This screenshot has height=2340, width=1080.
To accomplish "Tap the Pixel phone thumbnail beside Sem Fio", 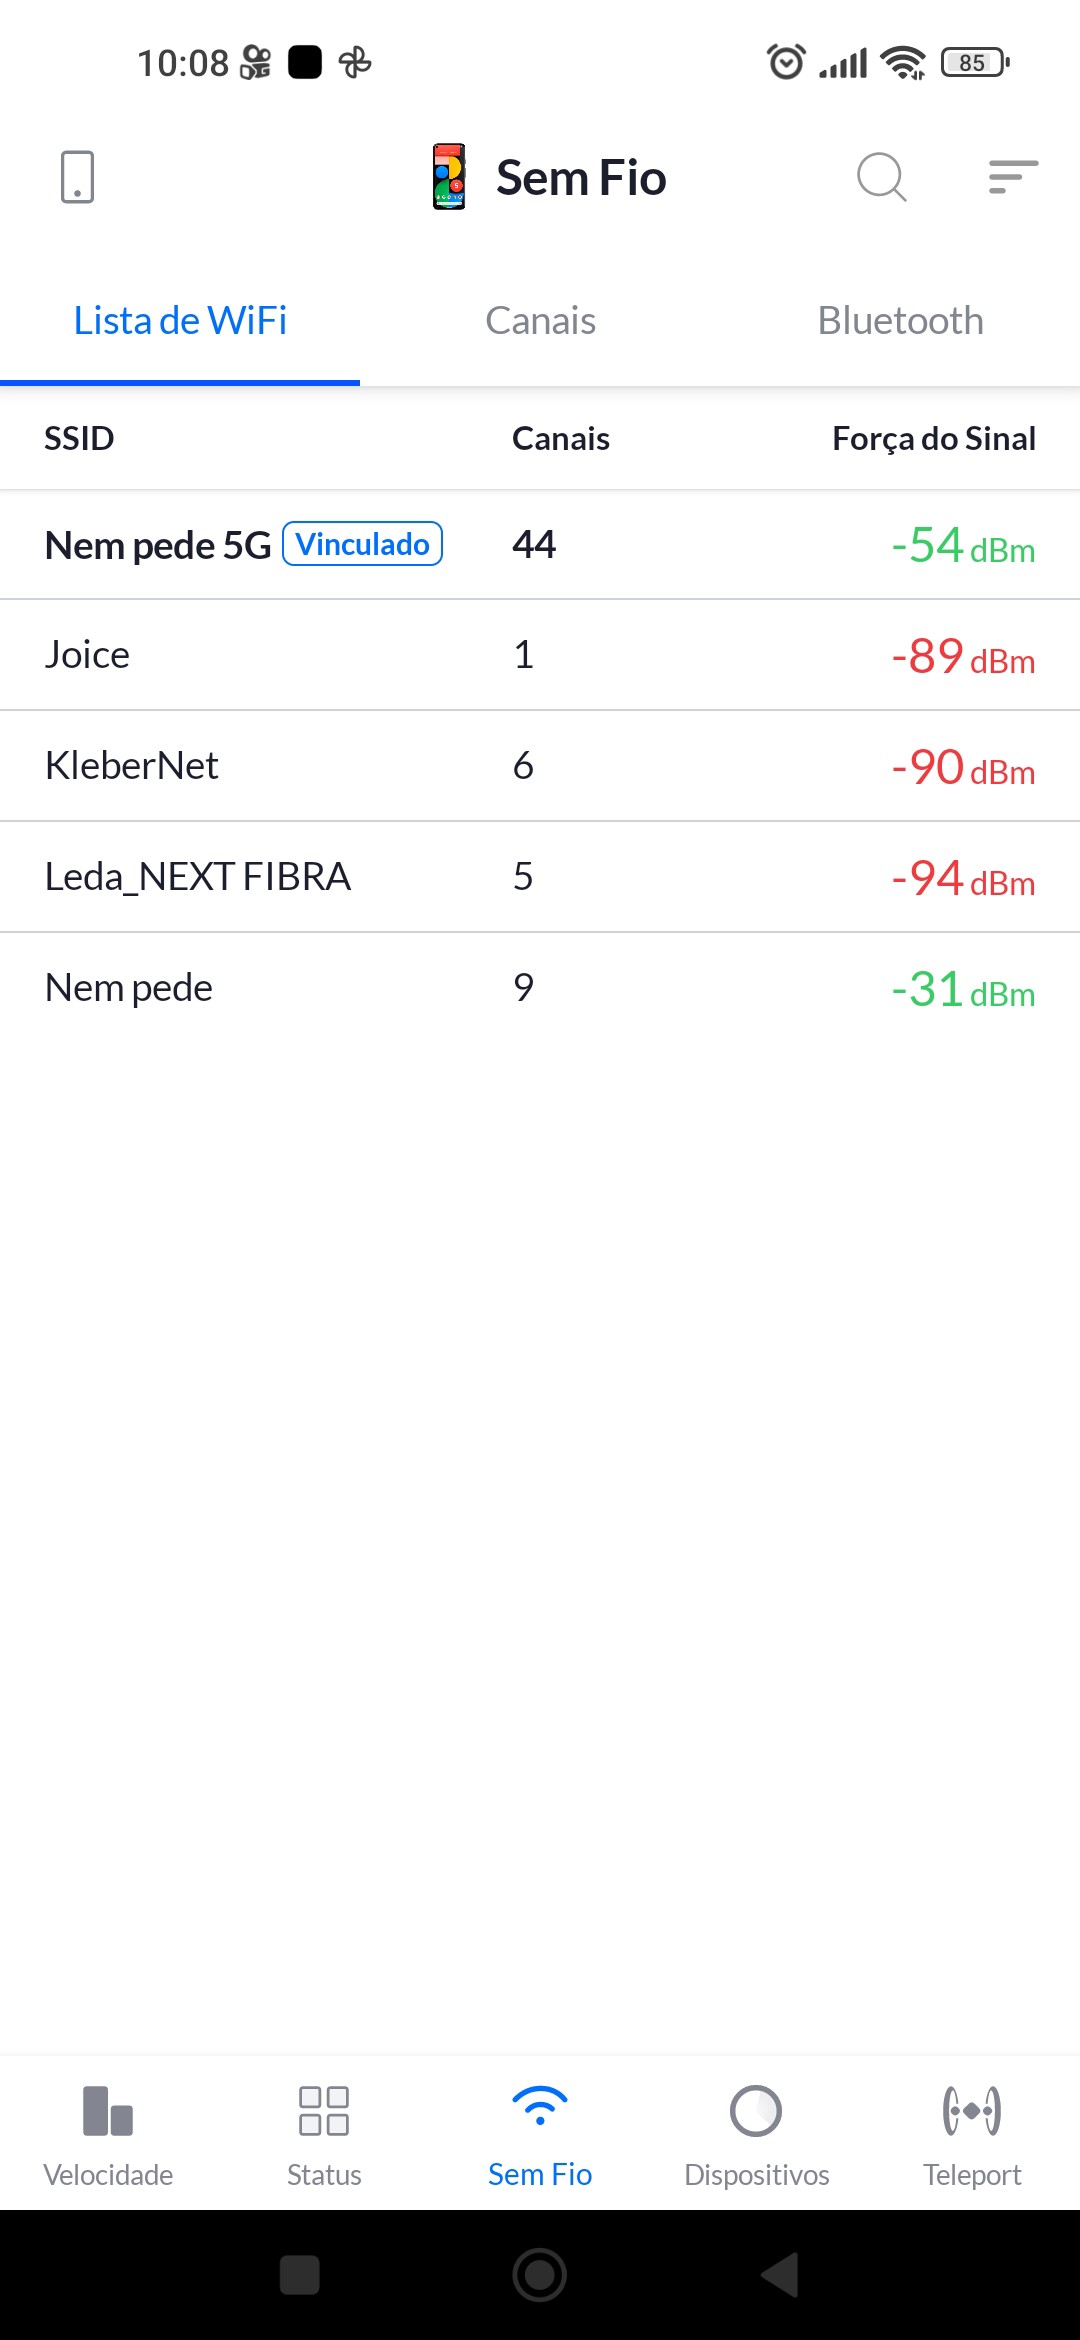I will pyautogui.click(x=449, y=177).
